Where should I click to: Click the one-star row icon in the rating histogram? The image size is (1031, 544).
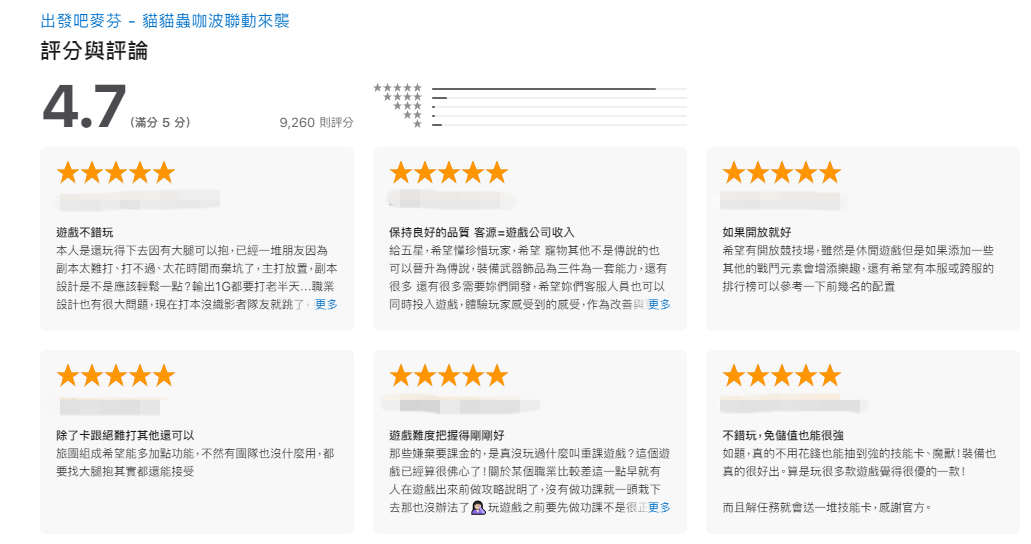pyautogui.click(x=417, y=124)
